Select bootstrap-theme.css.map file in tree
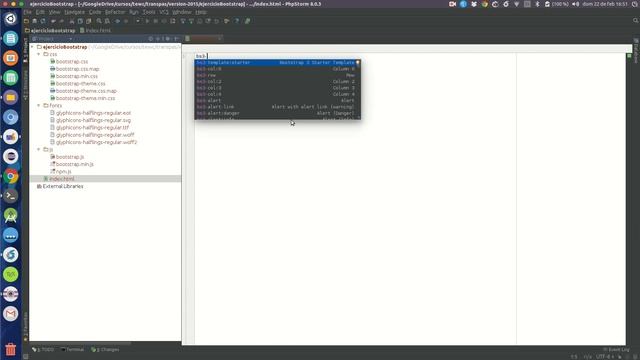The height and width of the screenshot is (360, 640). pos(83,91)
